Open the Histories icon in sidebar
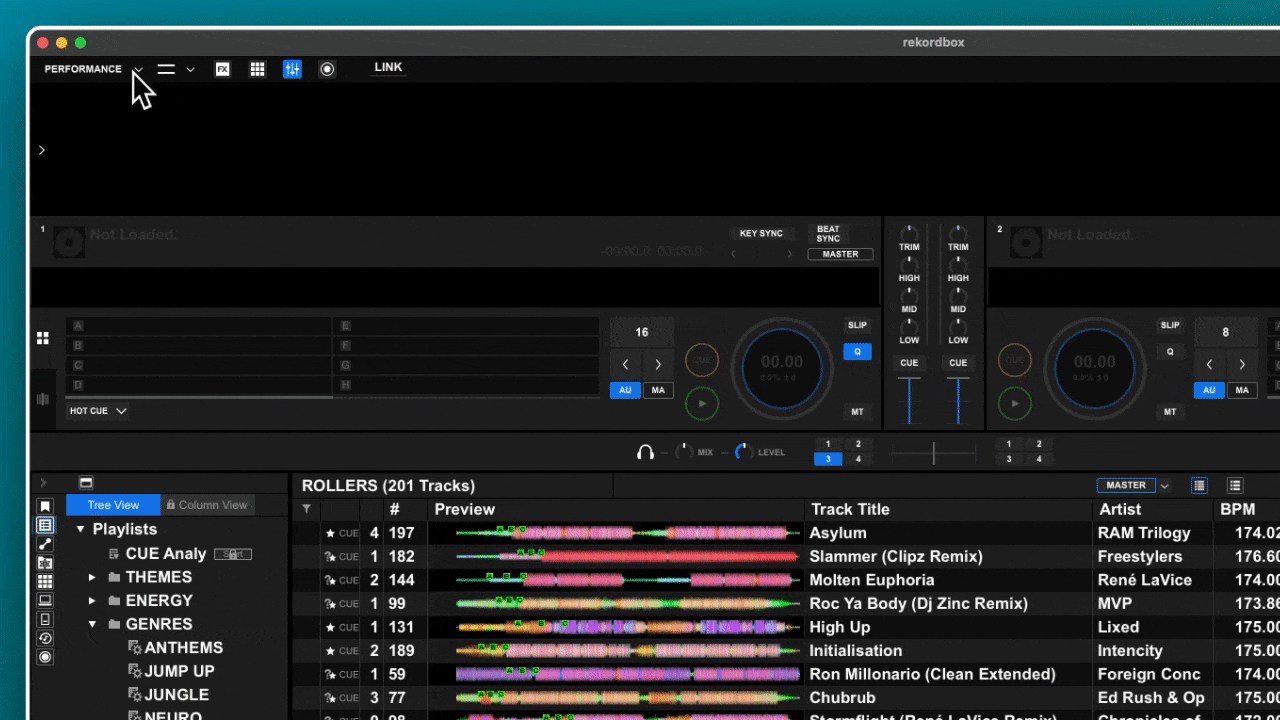Viewport: 1280px width, 720px height. (45, 638)
